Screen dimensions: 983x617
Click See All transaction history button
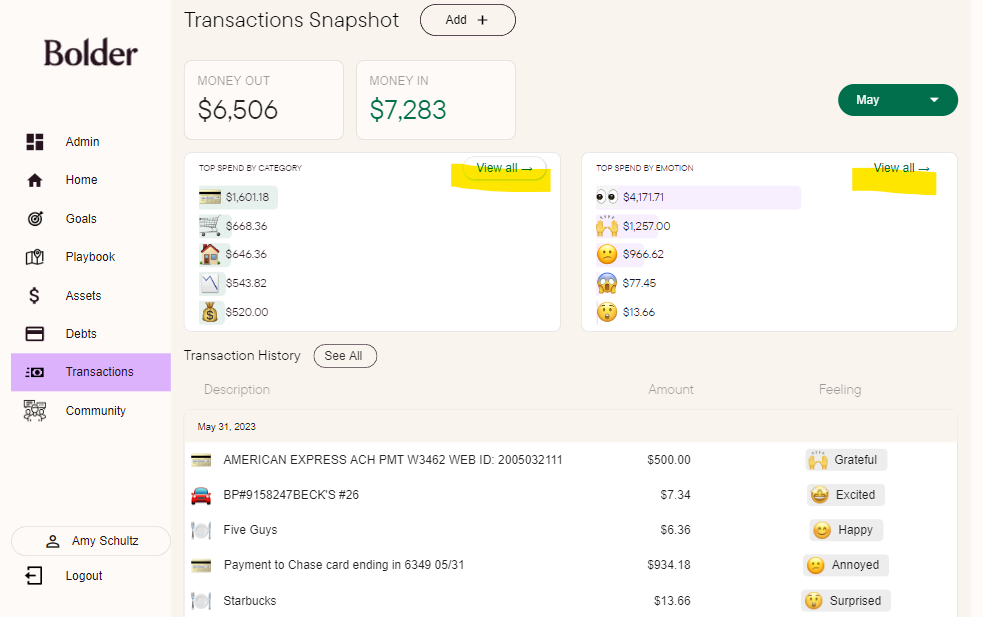(344, 356)
